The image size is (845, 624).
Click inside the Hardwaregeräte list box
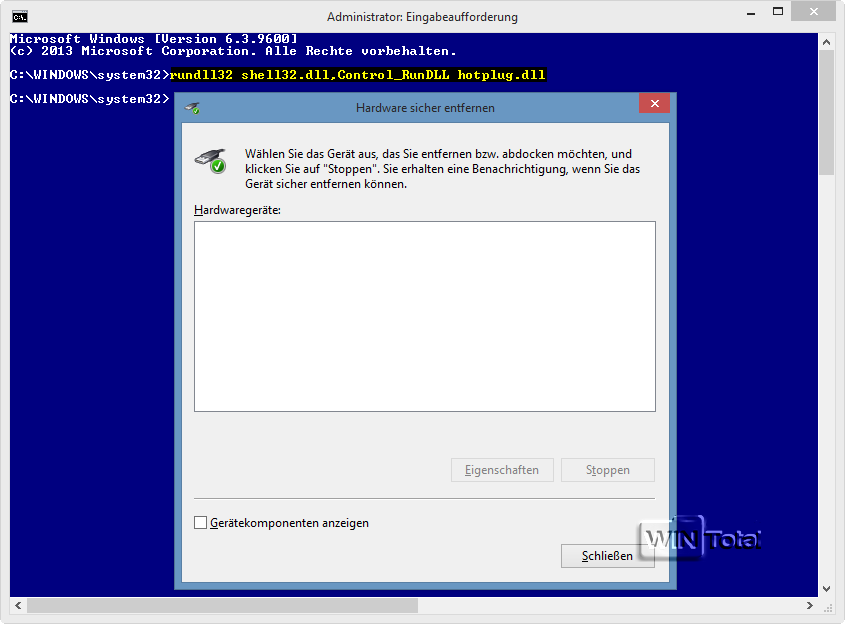(425, 316)
